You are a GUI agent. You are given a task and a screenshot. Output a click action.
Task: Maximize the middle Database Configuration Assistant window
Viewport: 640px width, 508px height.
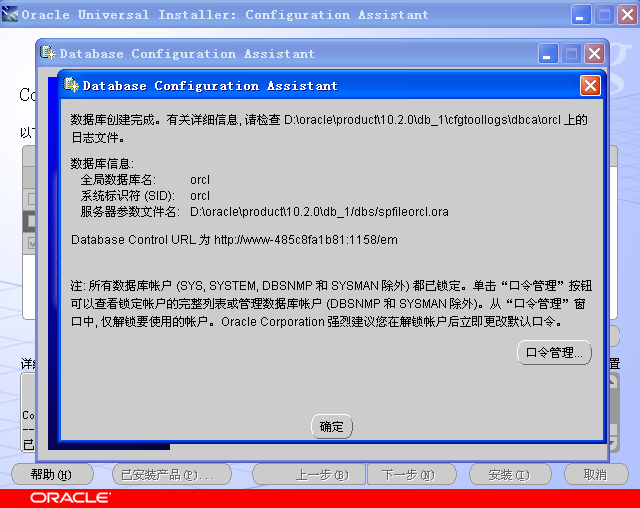pos(571,53)
